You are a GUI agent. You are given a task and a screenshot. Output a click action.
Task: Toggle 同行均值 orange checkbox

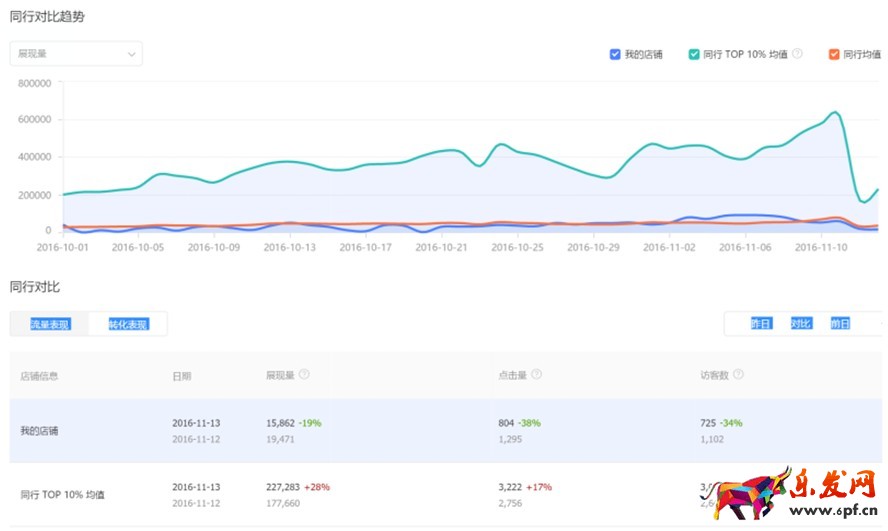click(834, 54)
